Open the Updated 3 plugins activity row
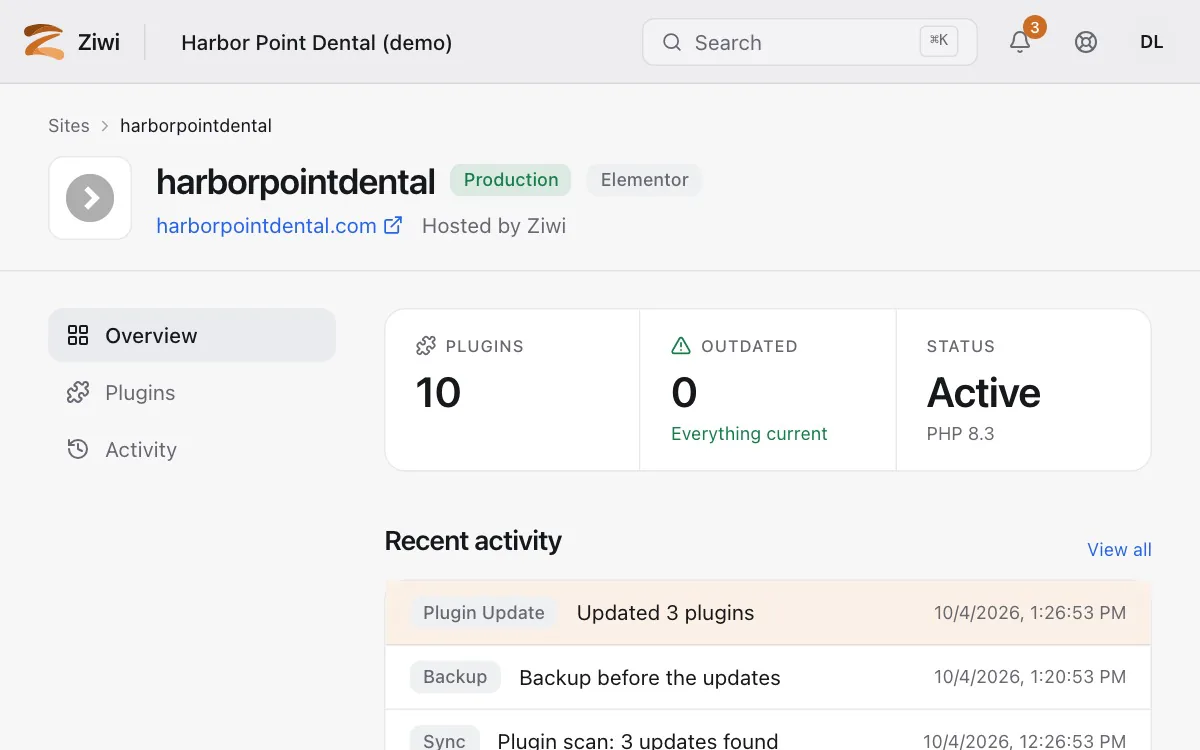The width and height of the screenshot is (1200, 750). (768, 613)
